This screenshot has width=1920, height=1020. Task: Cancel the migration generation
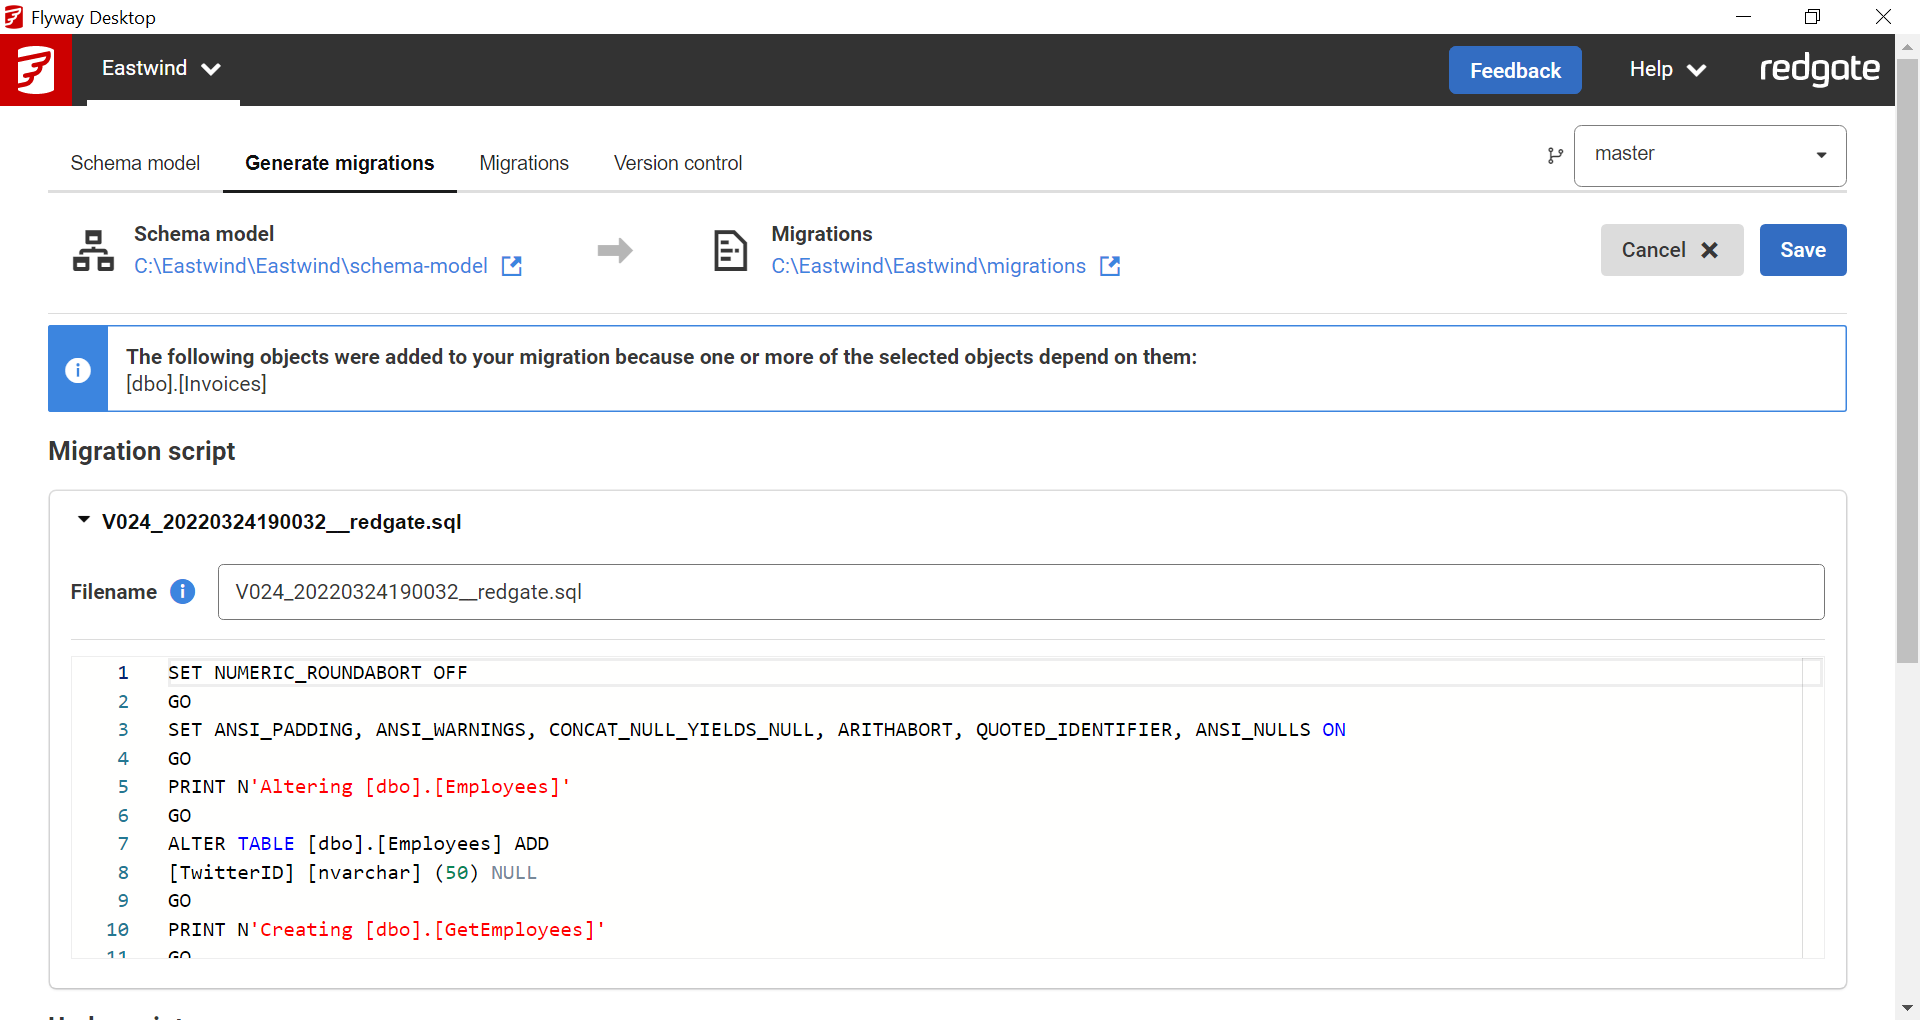1671,250
